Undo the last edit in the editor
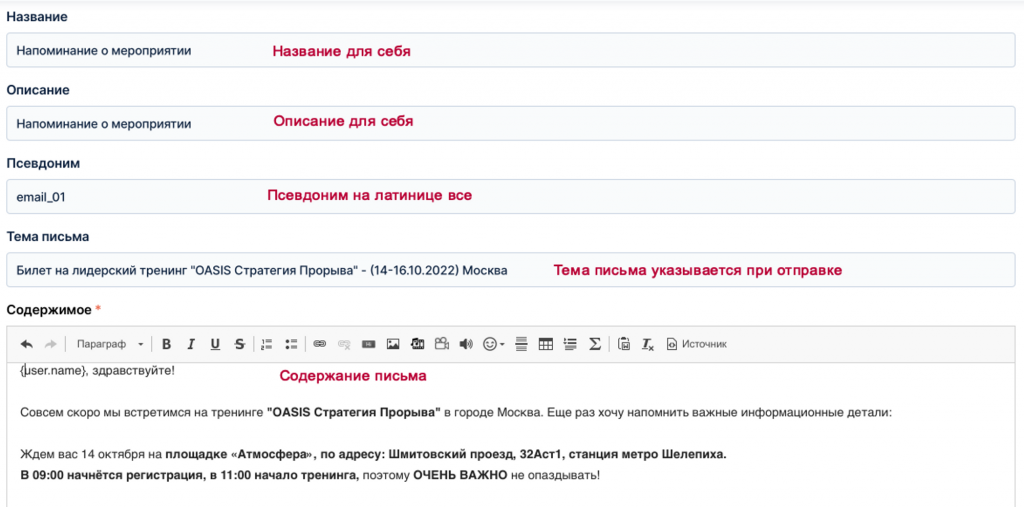1024x507 pixels. coord(27,344)
